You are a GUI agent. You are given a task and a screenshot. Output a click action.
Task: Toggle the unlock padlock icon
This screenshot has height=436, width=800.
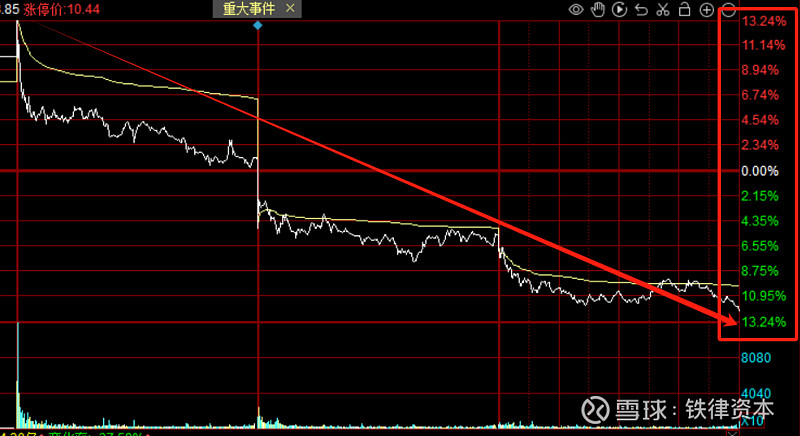click(x=685, y=9)
